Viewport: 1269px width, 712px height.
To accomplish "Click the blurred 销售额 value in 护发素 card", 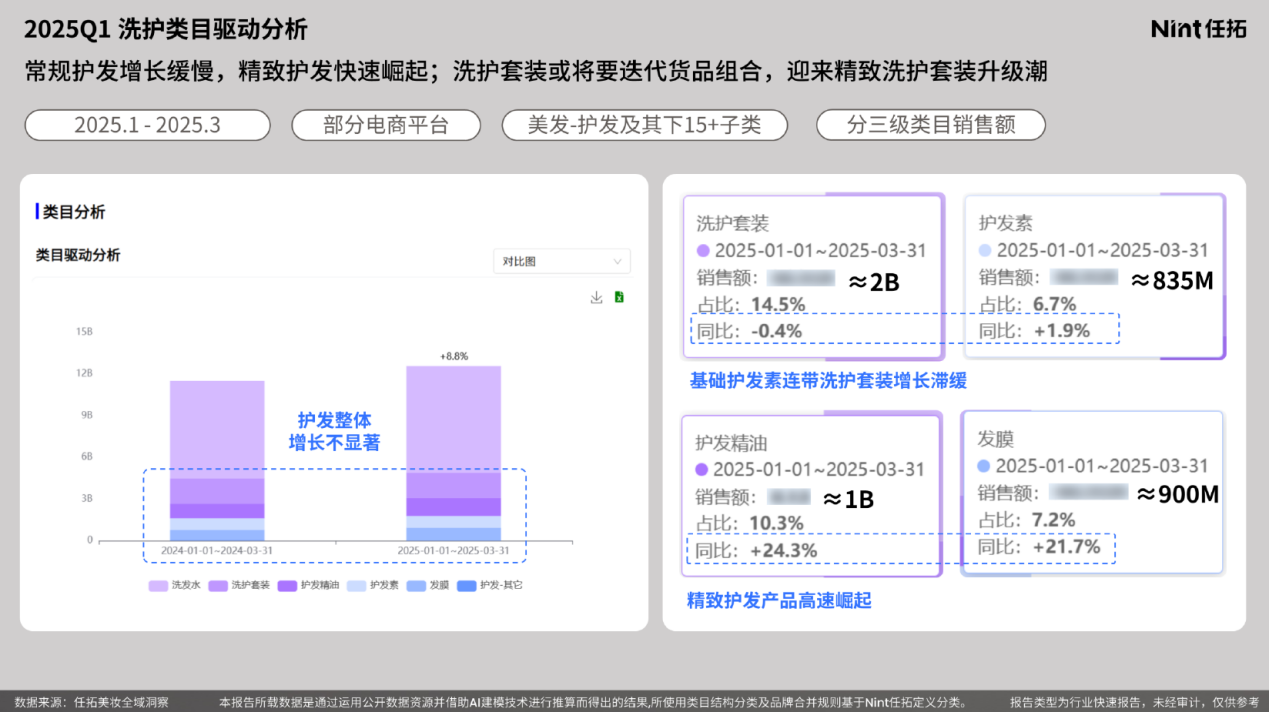I will (1084, 277).
